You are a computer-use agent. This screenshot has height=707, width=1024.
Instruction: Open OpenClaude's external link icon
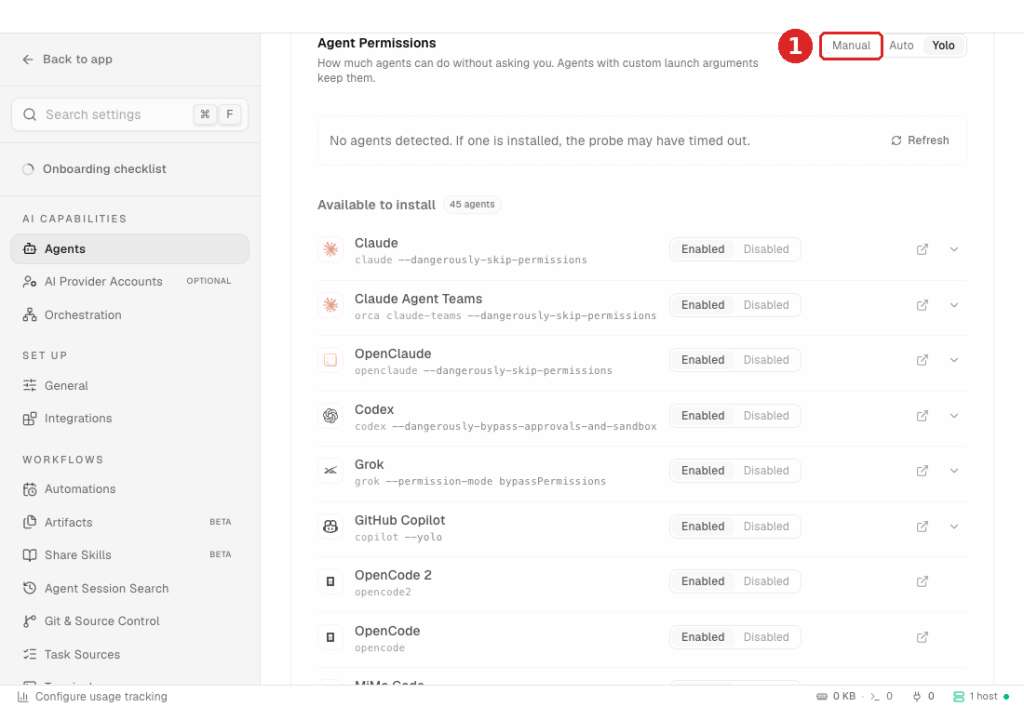(x=922, y=360)
